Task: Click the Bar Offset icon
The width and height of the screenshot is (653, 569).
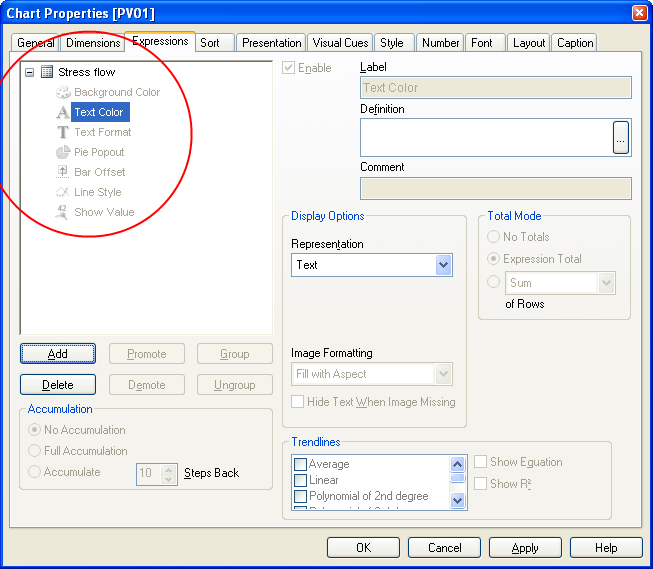Action: pos(62,172)
